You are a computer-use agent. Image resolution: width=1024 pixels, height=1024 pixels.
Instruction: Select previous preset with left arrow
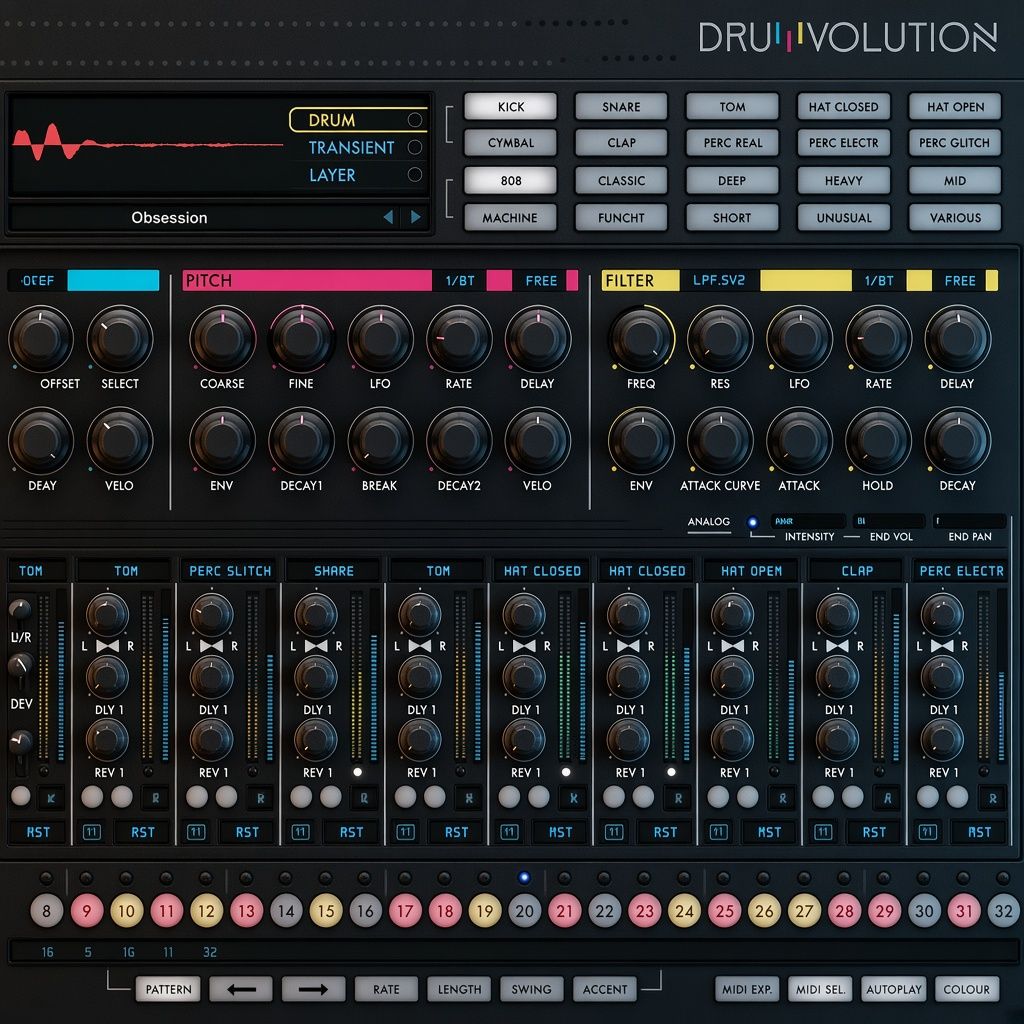point(389,217)
